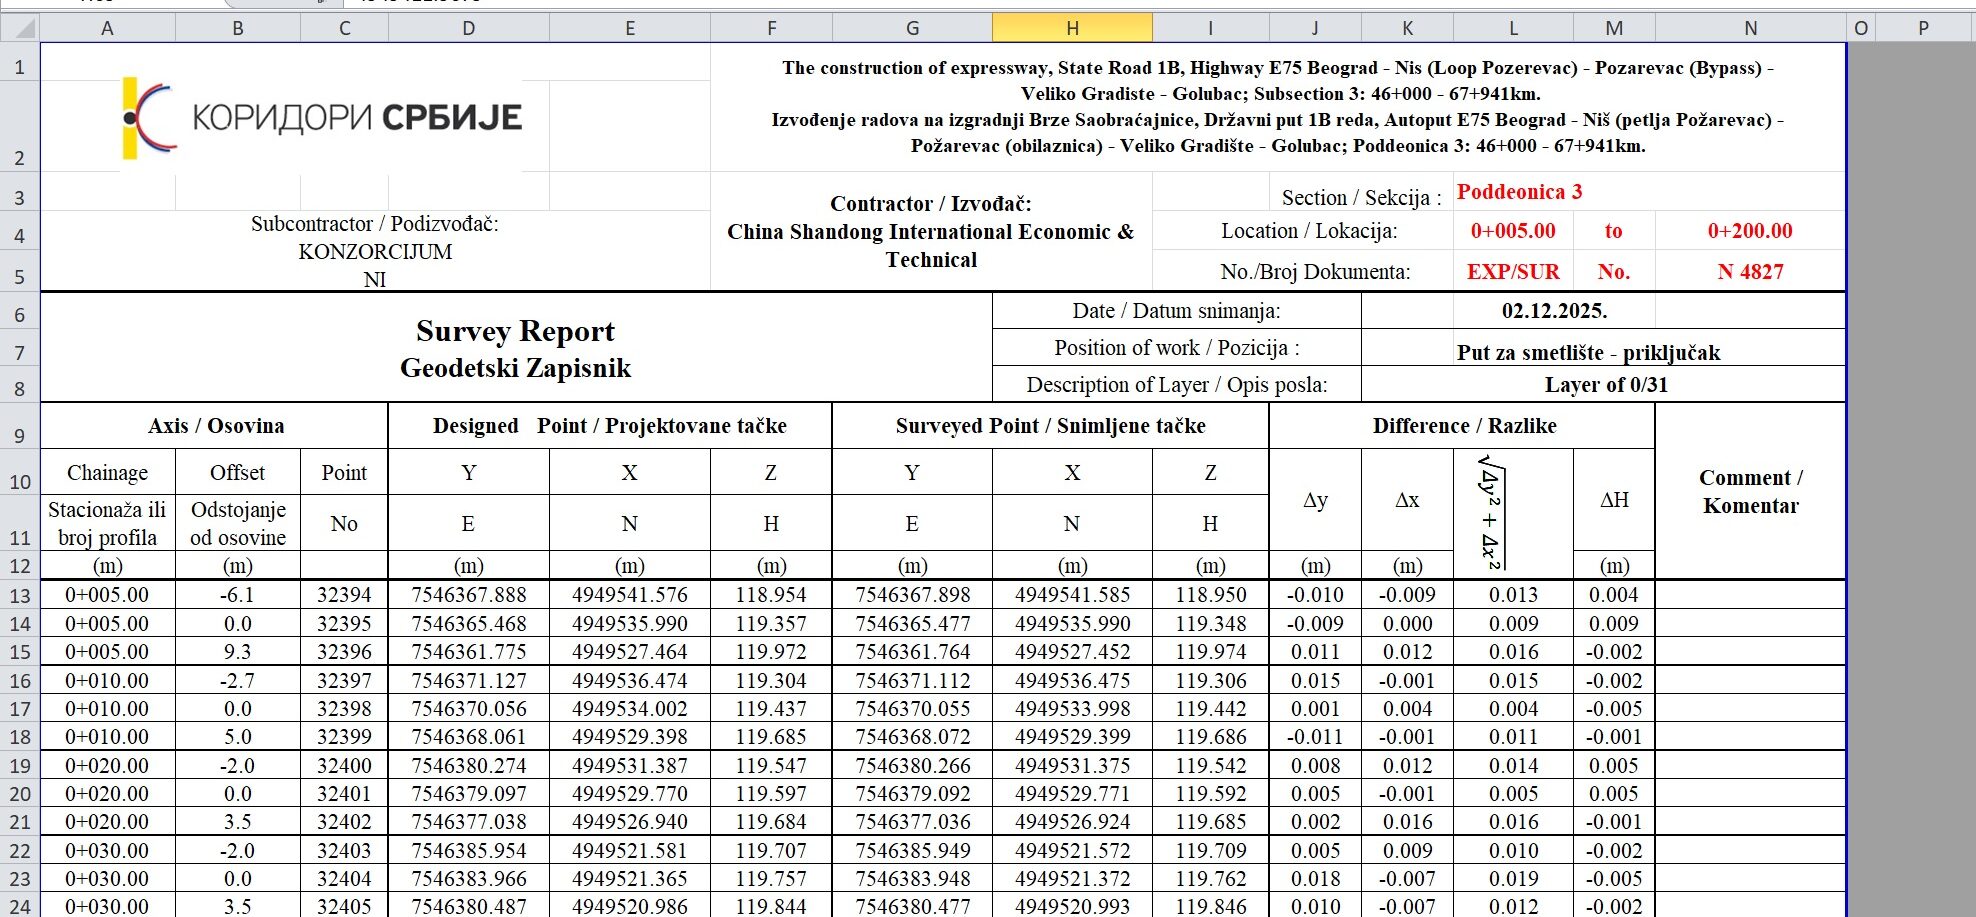Select the document number cell 'N 4827'
1976x917 pixels.
(x=1749, y=270)
